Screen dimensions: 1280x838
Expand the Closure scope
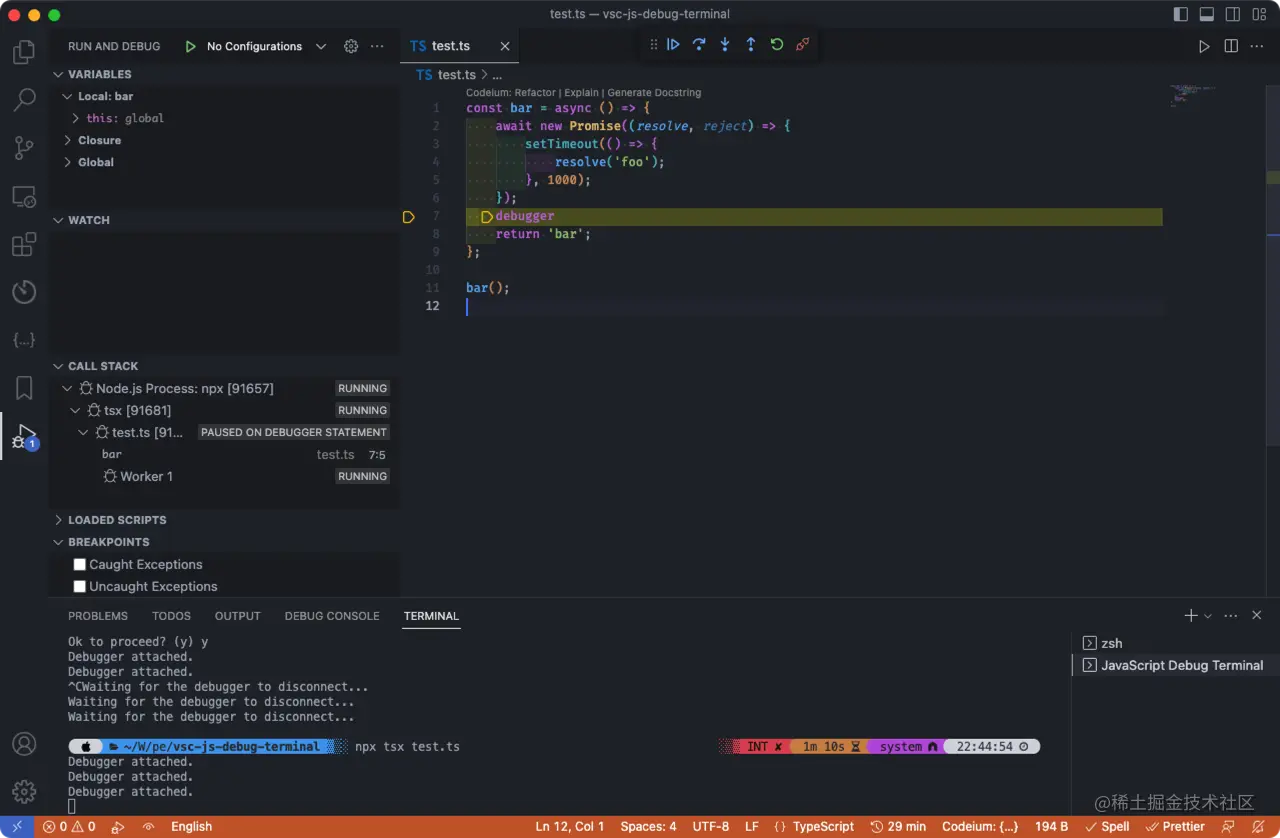pyautogui.click(x=68, y=141)
